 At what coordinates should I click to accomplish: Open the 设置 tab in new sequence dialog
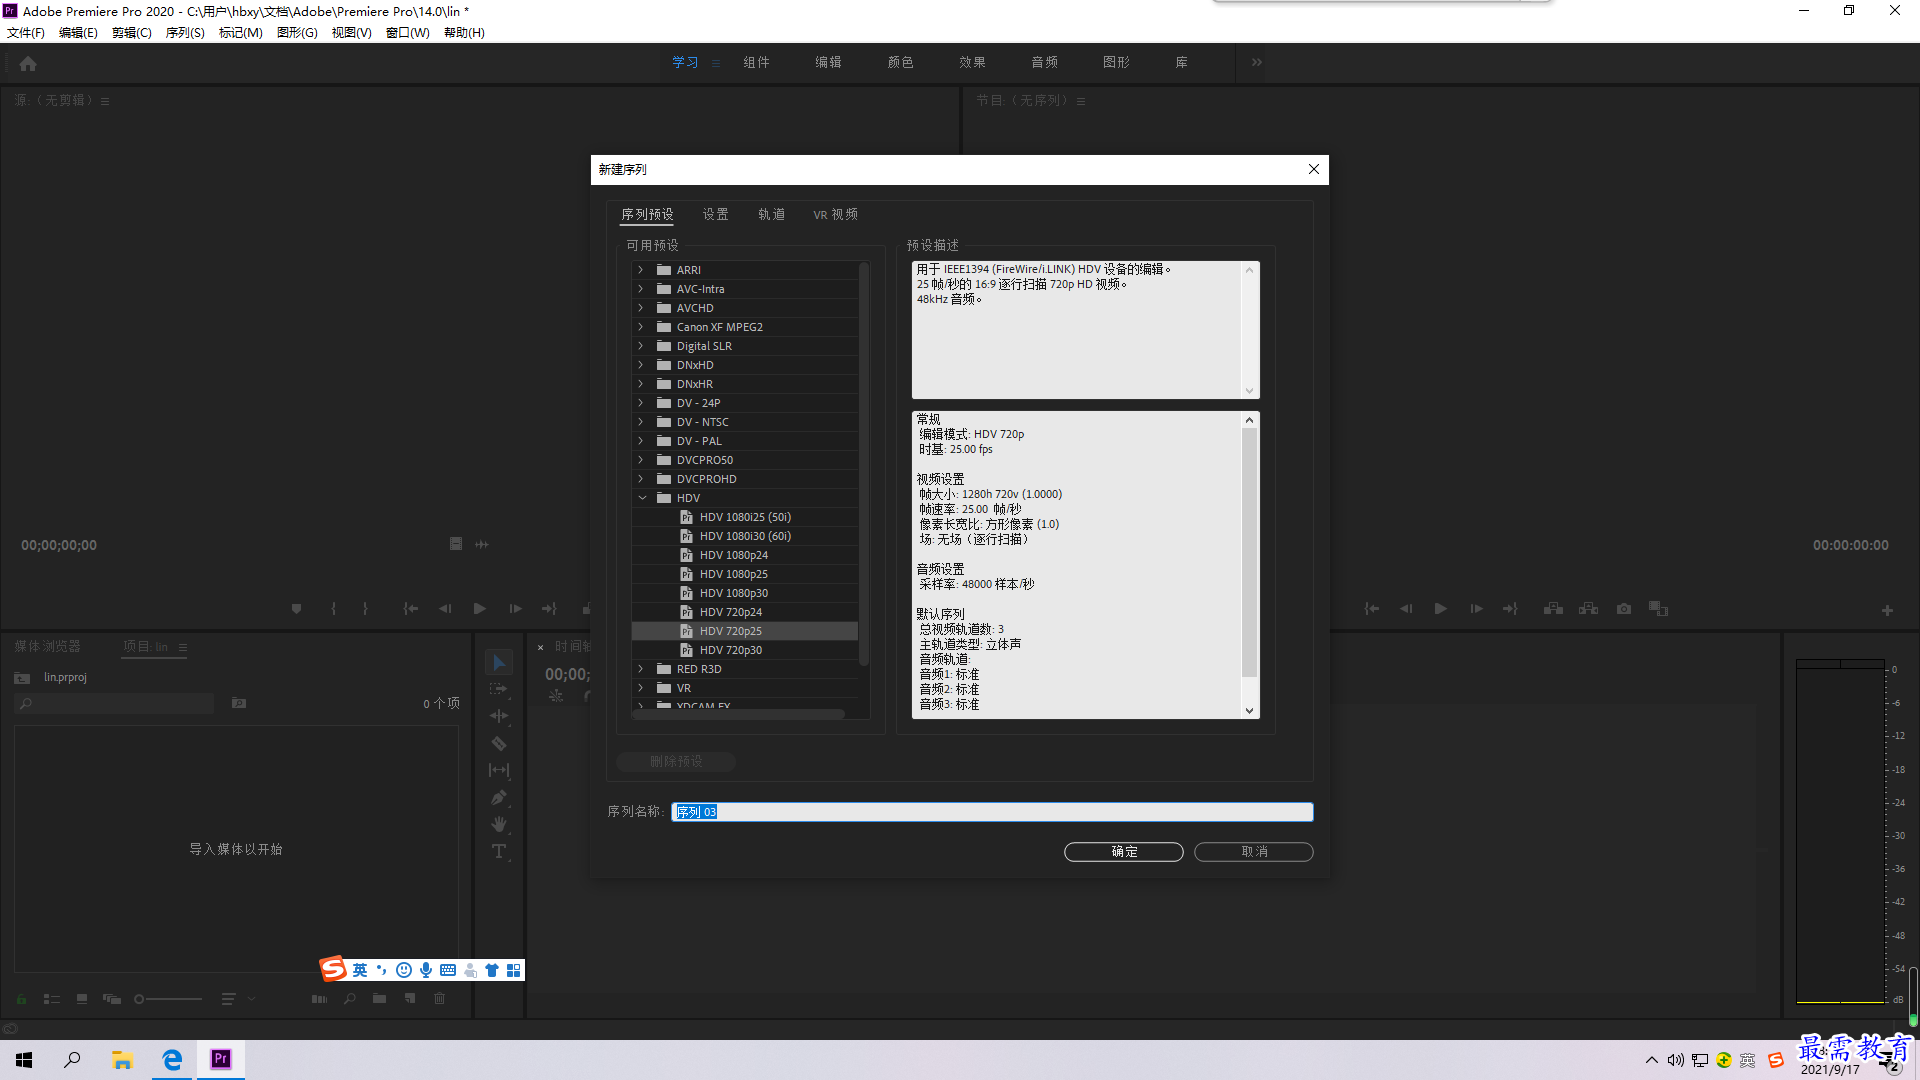(715, 214)
